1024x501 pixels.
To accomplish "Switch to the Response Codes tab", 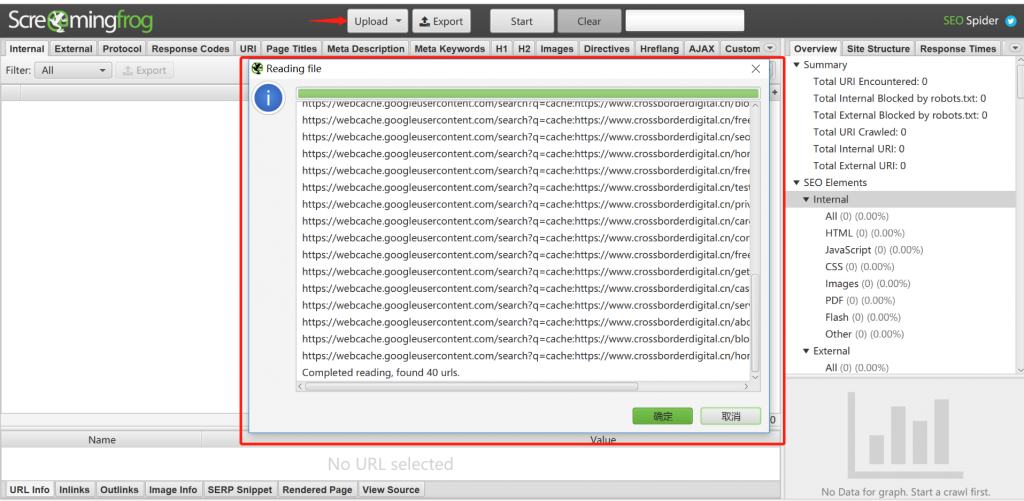I will 190,48.
